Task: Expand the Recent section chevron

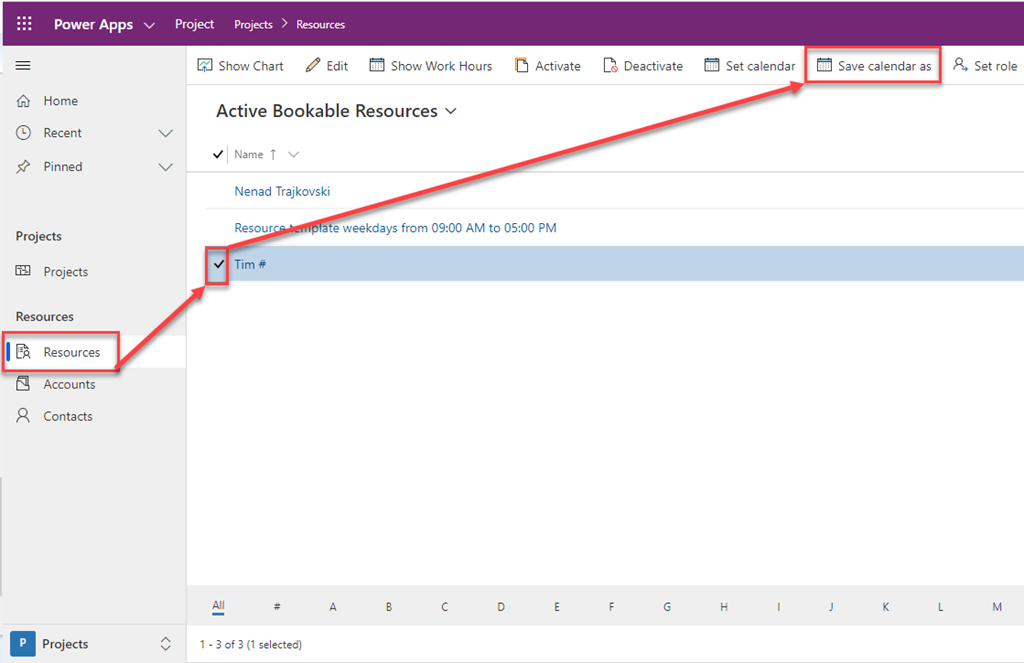Action: 166,133
